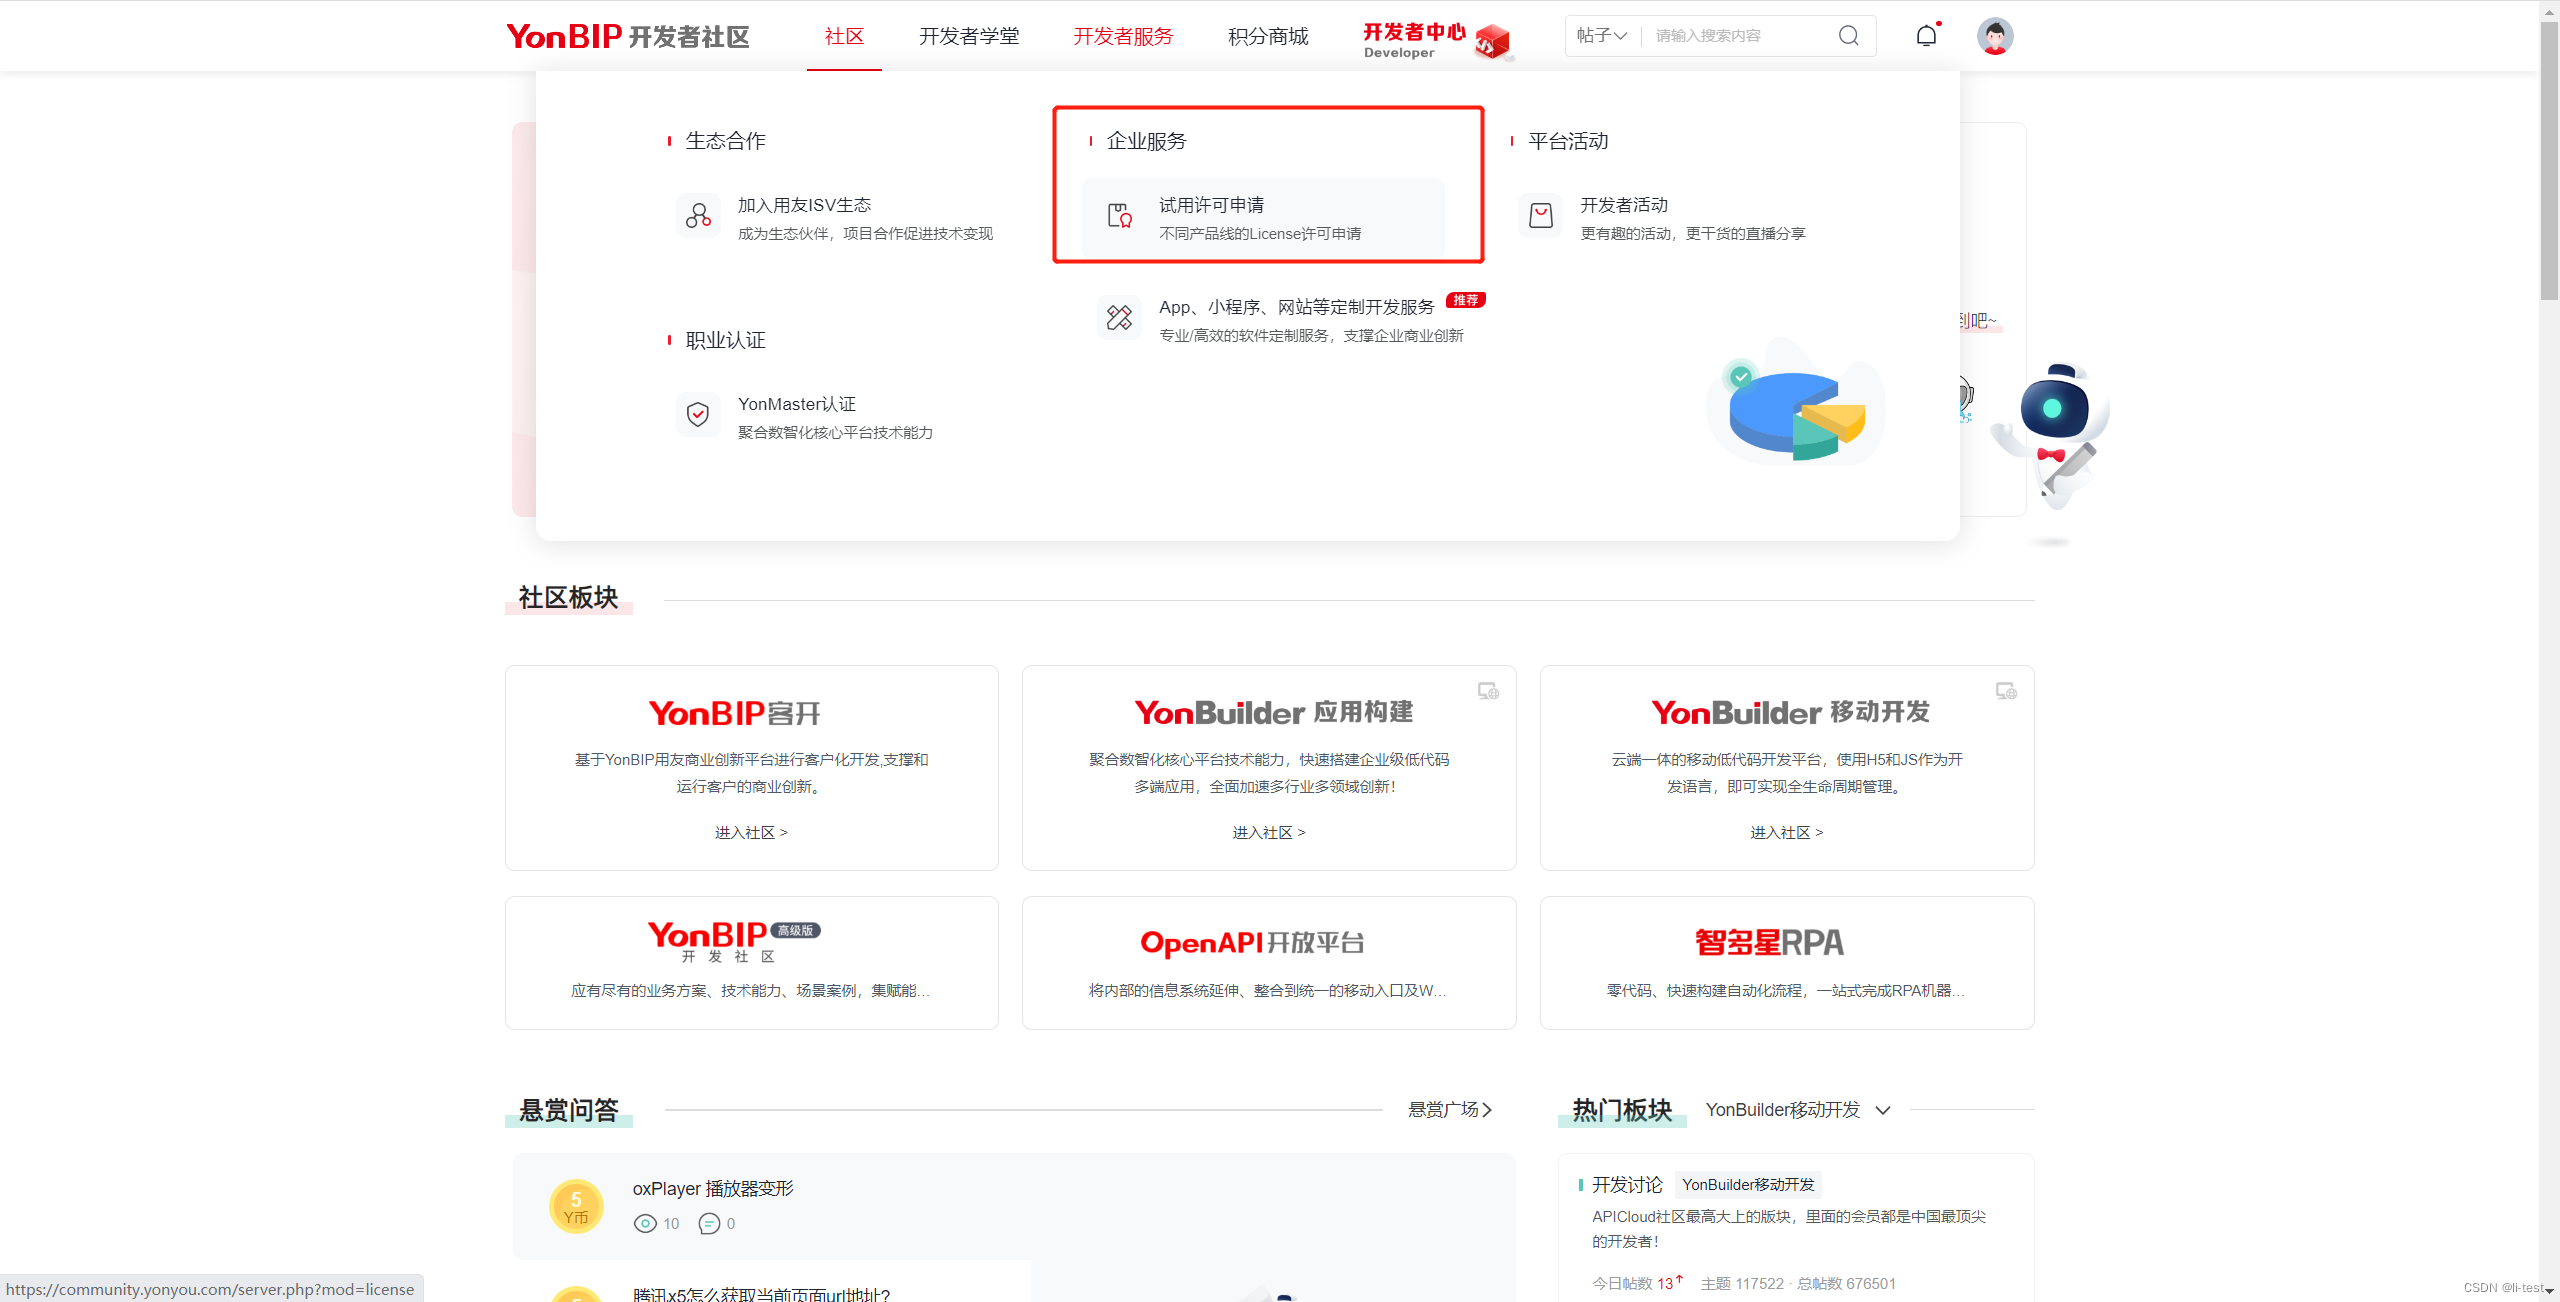Click the custom development service icon
The width and height of the screenshot is (2560, 1302).
[x=1119, y=318]
